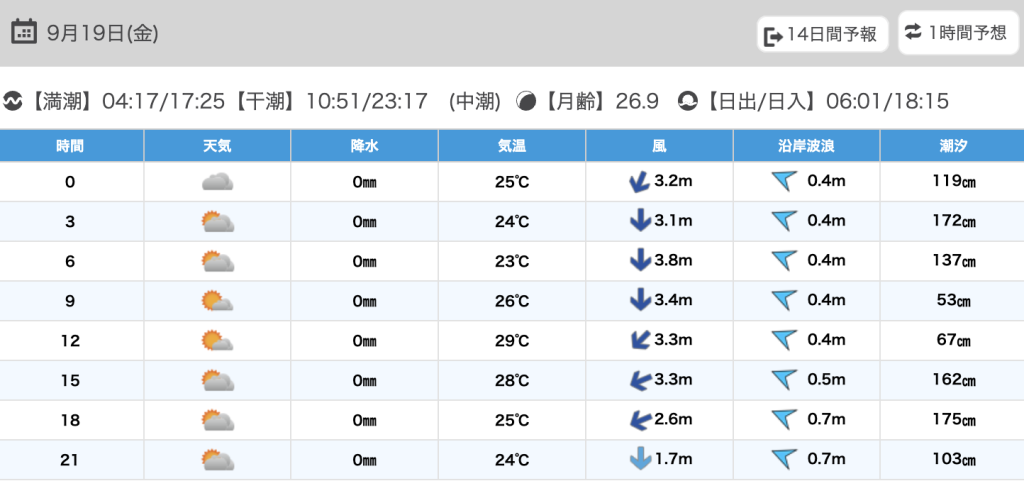The image size is (1024, 481).
Task: Click the wind direction arrow showing 3.2m
Action: (x=638, y=182)
